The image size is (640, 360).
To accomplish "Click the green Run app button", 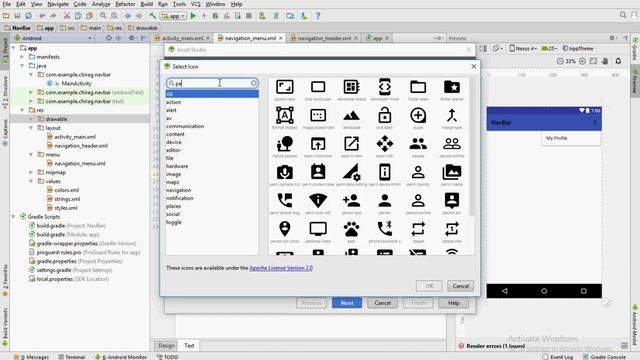I will (193, 16).
